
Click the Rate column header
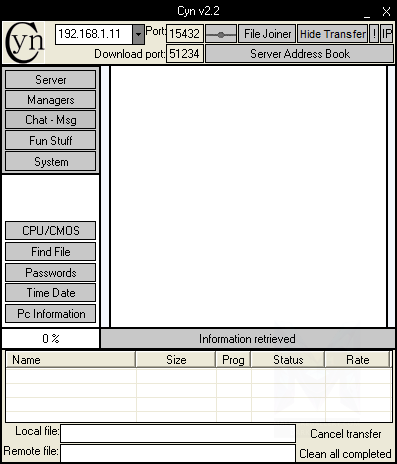[358, 360]
